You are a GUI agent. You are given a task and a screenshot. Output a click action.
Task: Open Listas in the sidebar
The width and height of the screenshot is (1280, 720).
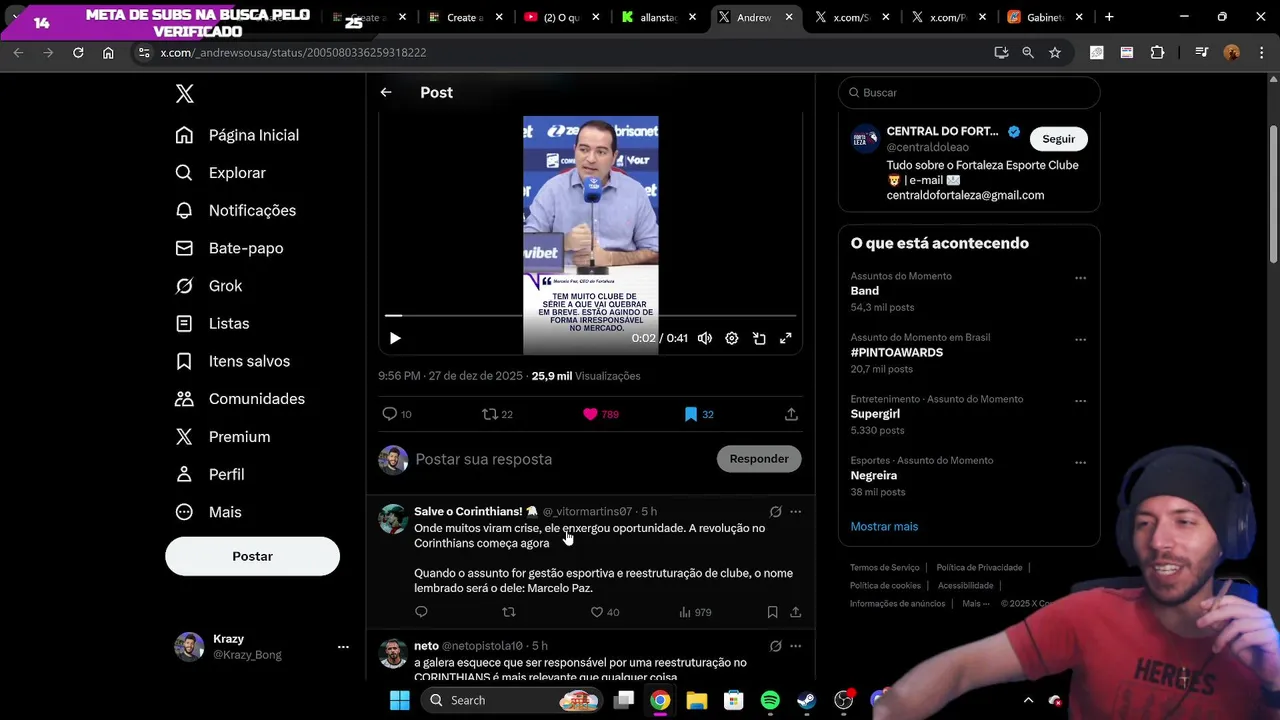click(212, 324)
